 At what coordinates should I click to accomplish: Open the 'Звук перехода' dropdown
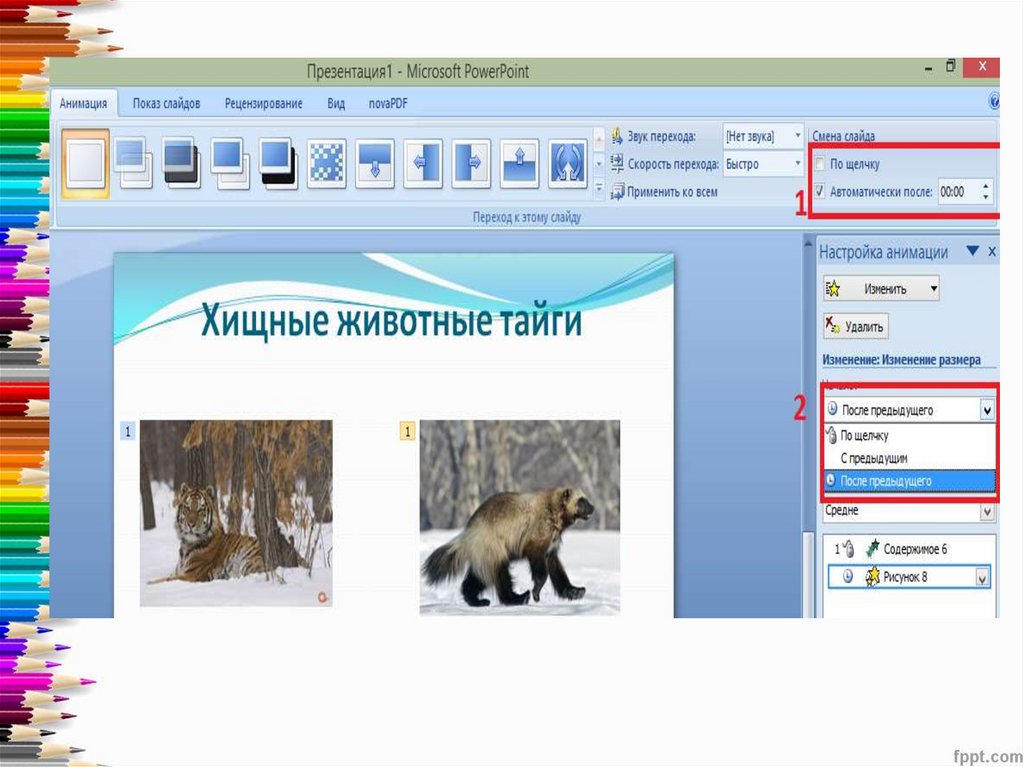(x=797, y=136)
